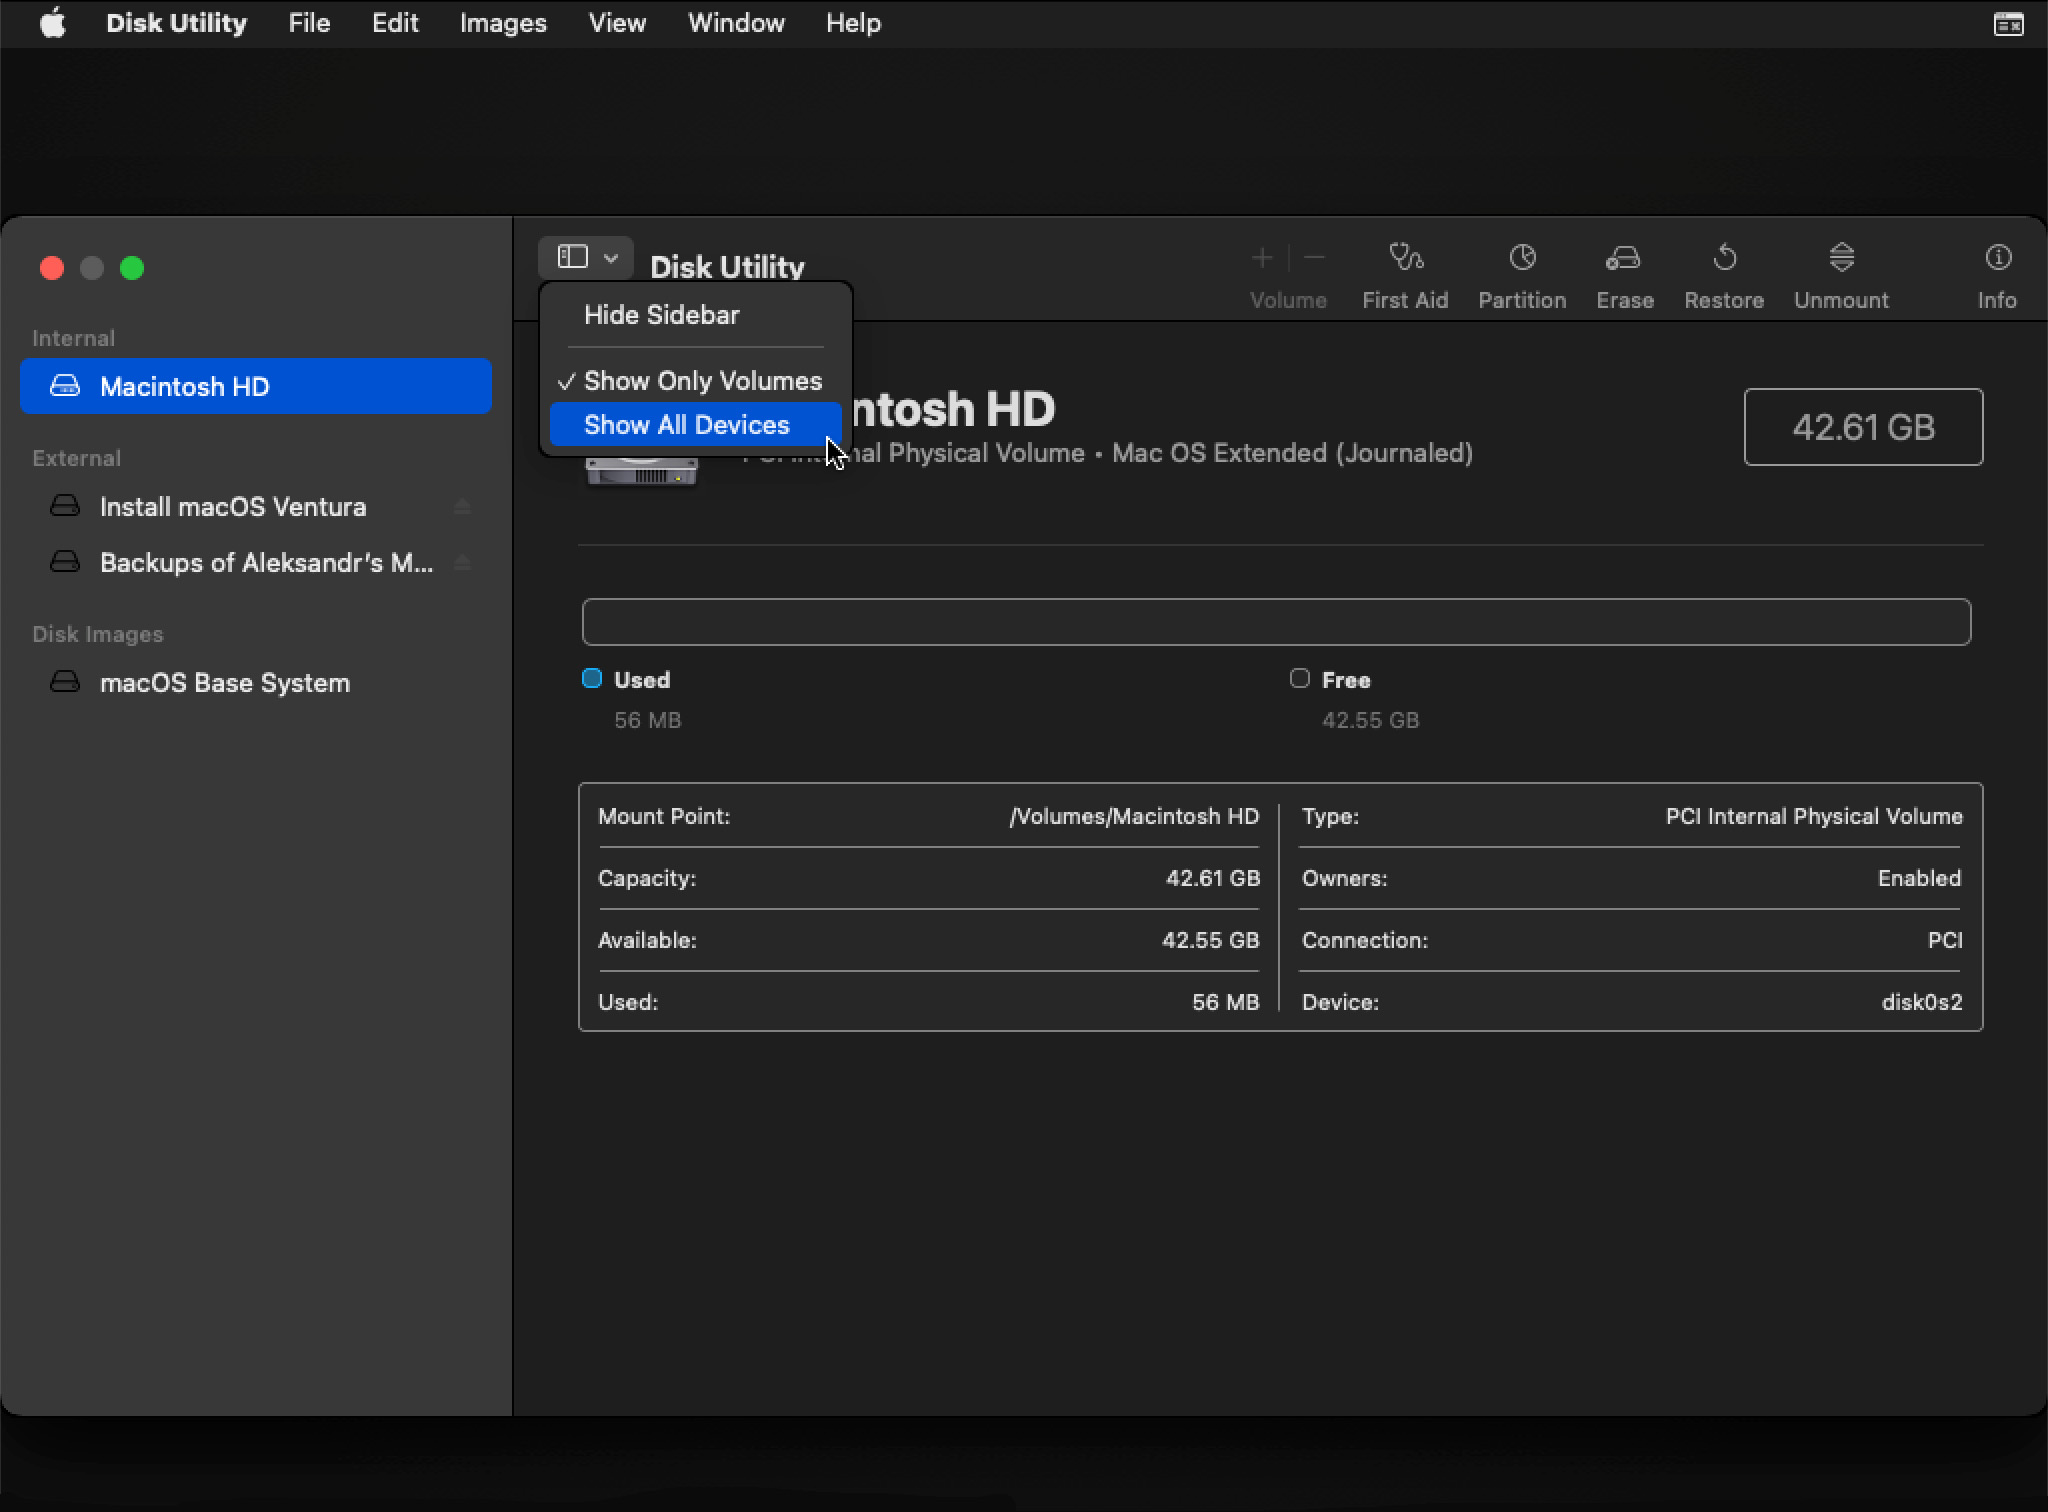This screenshot has width=2048, height=1512.
Task: Select Install macOS Ventura volume
Action: pyautogui.click(x=256, y=507)
